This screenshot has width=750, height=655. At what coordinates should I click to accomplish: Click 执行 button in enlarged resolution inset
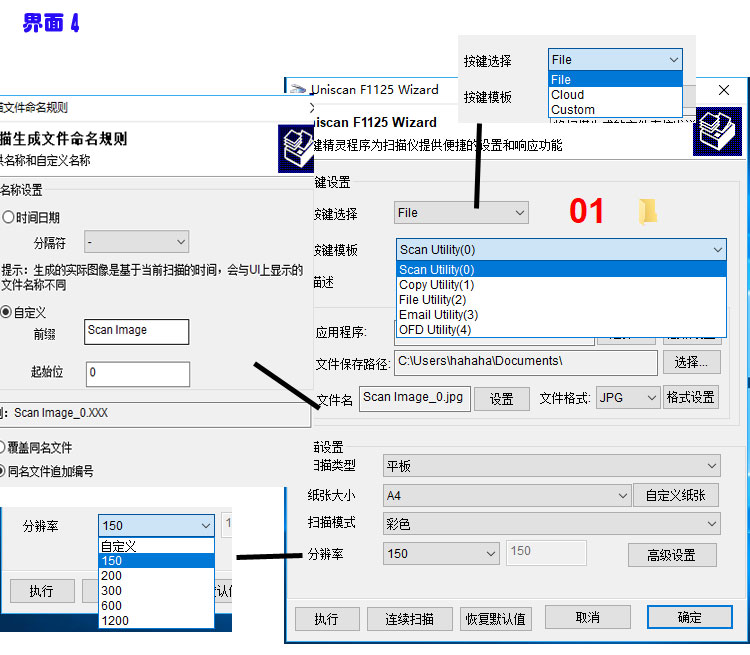42,591
